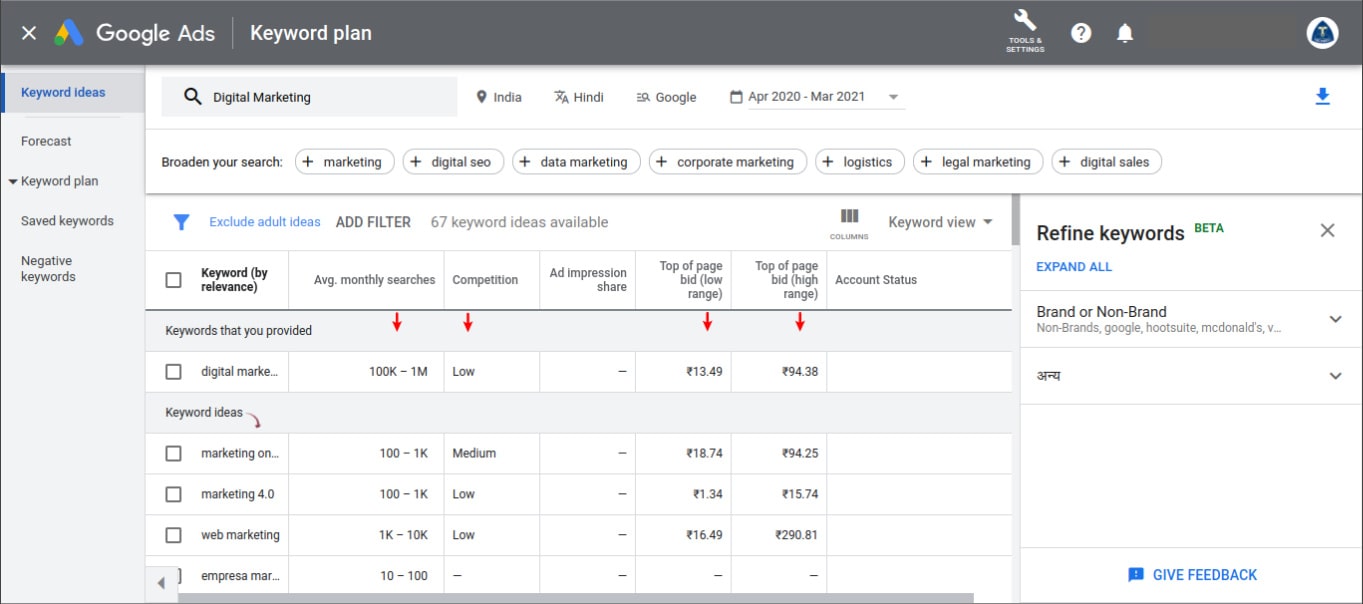
Task: Click plus icon on logistics chip
Action: pos(828,162)
